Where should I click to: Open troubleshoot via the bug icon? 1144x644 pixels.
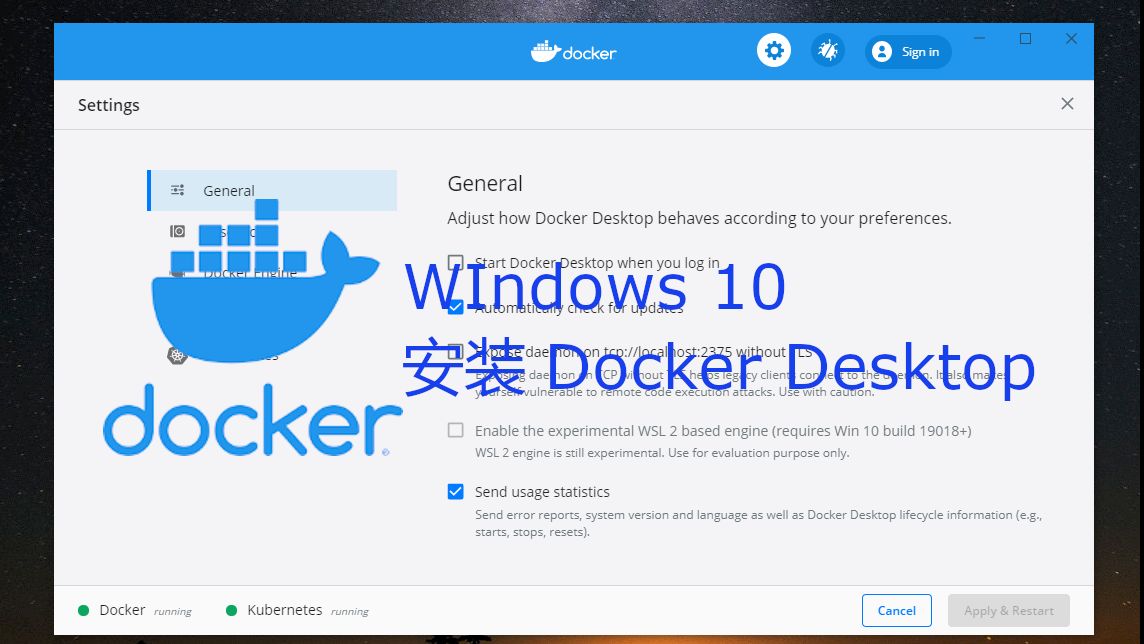pyautogui.click(x=827, y=51)
